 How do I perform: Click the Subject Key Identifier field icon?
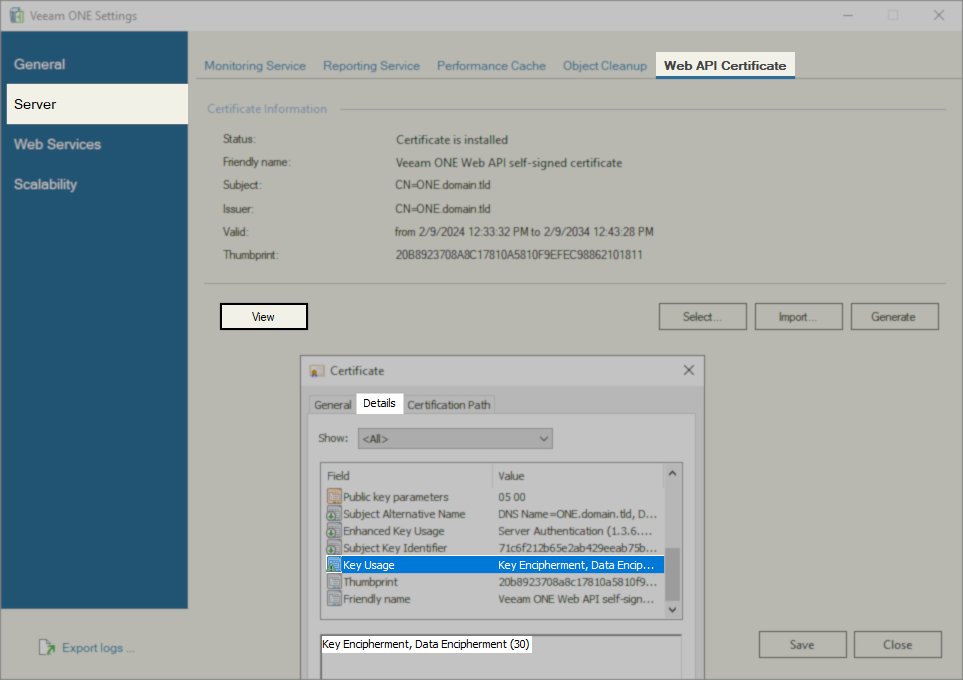click(334, 548)
